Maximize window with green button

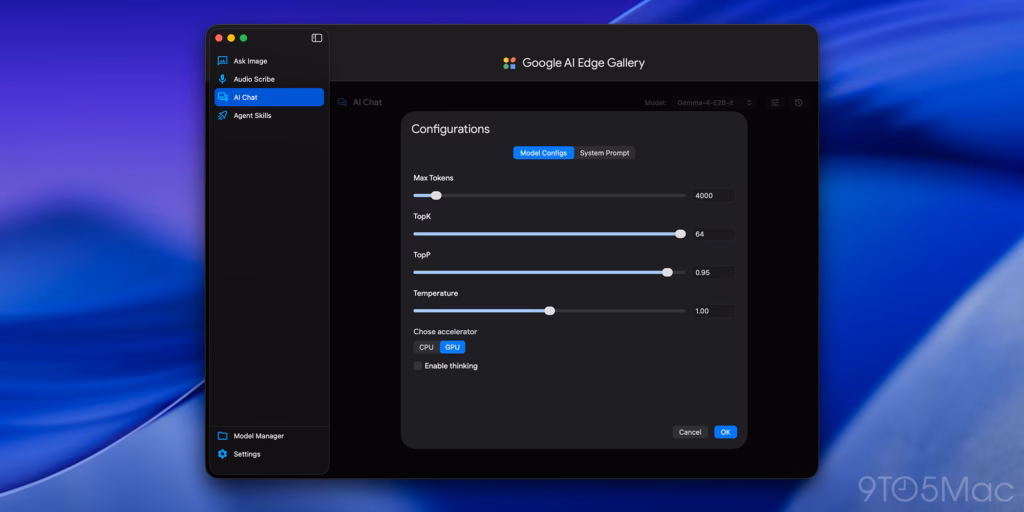(244, 38)
